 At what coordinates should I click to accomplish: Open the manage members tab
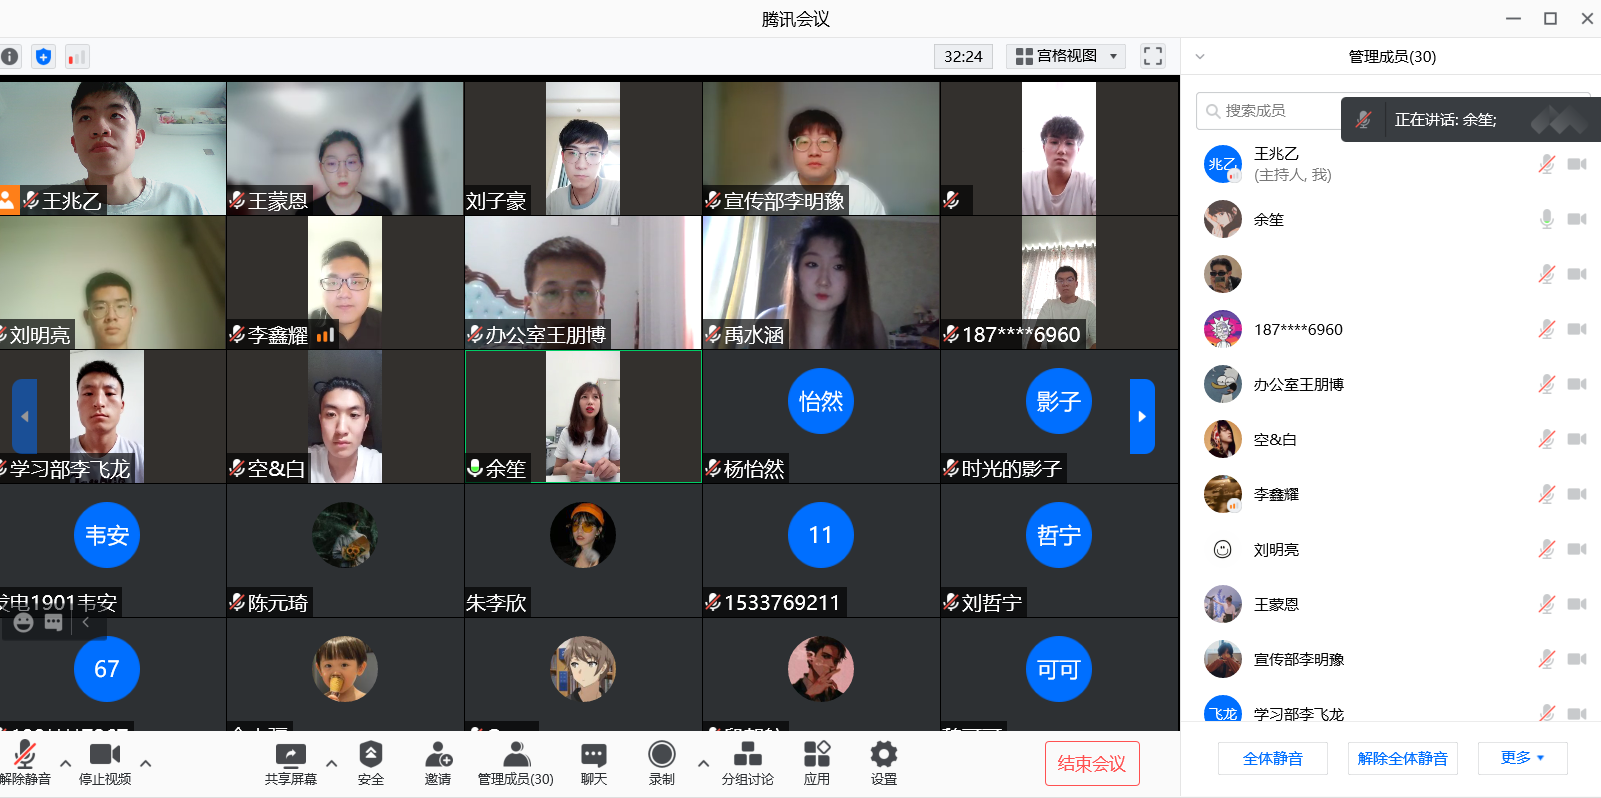point(515,763)
